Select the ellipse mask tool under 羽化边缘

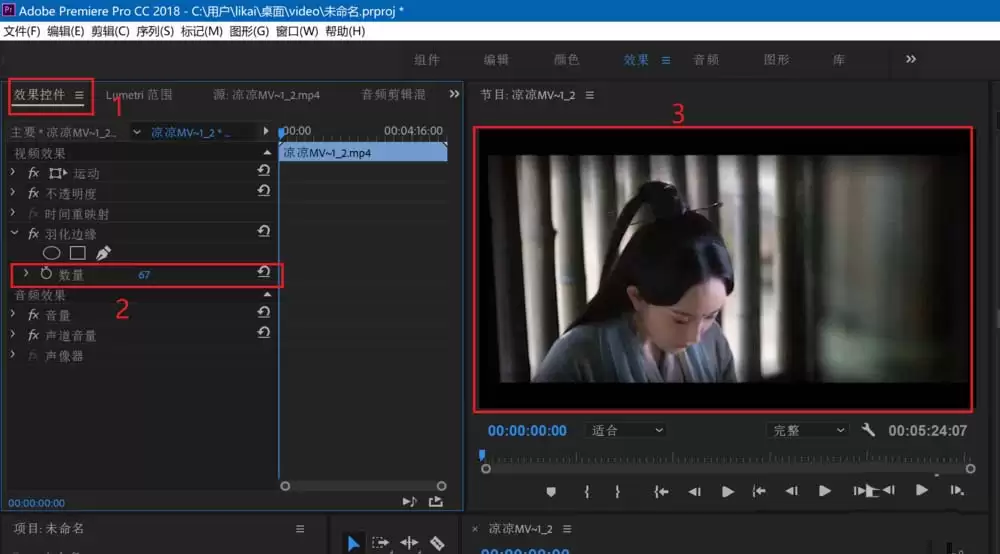51,253
